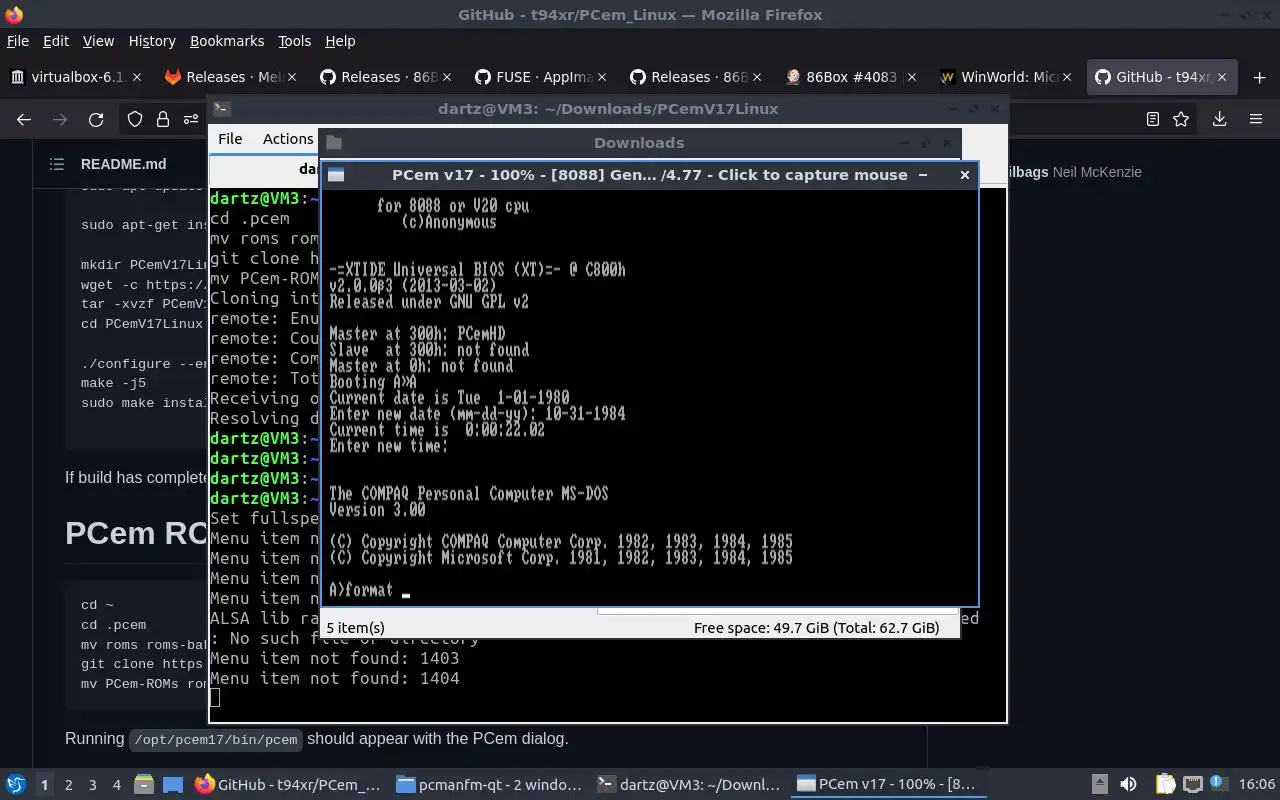Screen dimensions: 1280x800
Task: Click the update notifier tray icon
Action: [1218, 784]
